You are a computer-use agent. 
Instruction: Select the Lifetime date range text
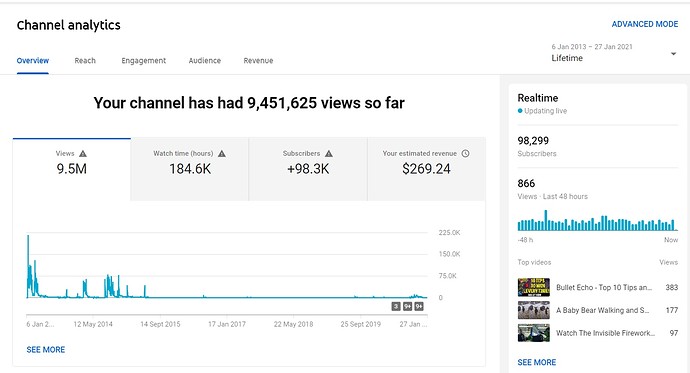tap(567, 58)
